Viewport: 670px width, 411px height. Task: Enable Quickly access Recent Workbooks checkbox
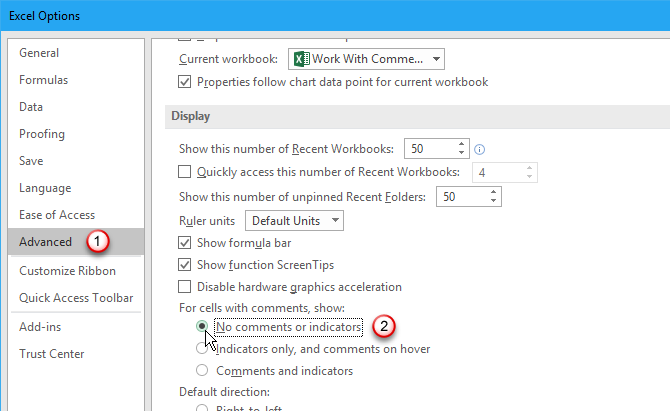tap(184, 173)
